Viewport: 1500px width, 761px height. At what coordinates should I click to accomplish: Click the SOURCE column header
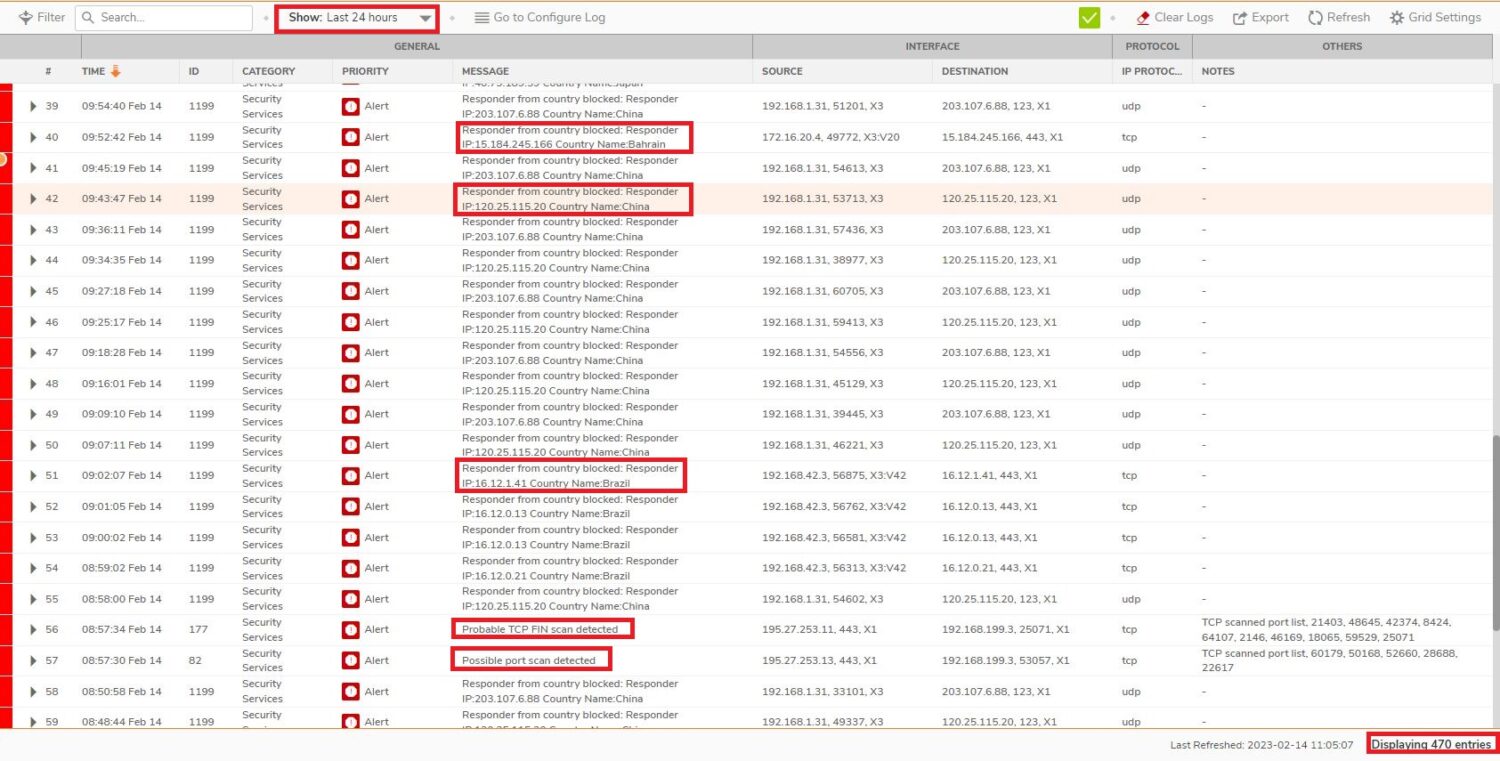click(x=782, y=71)
